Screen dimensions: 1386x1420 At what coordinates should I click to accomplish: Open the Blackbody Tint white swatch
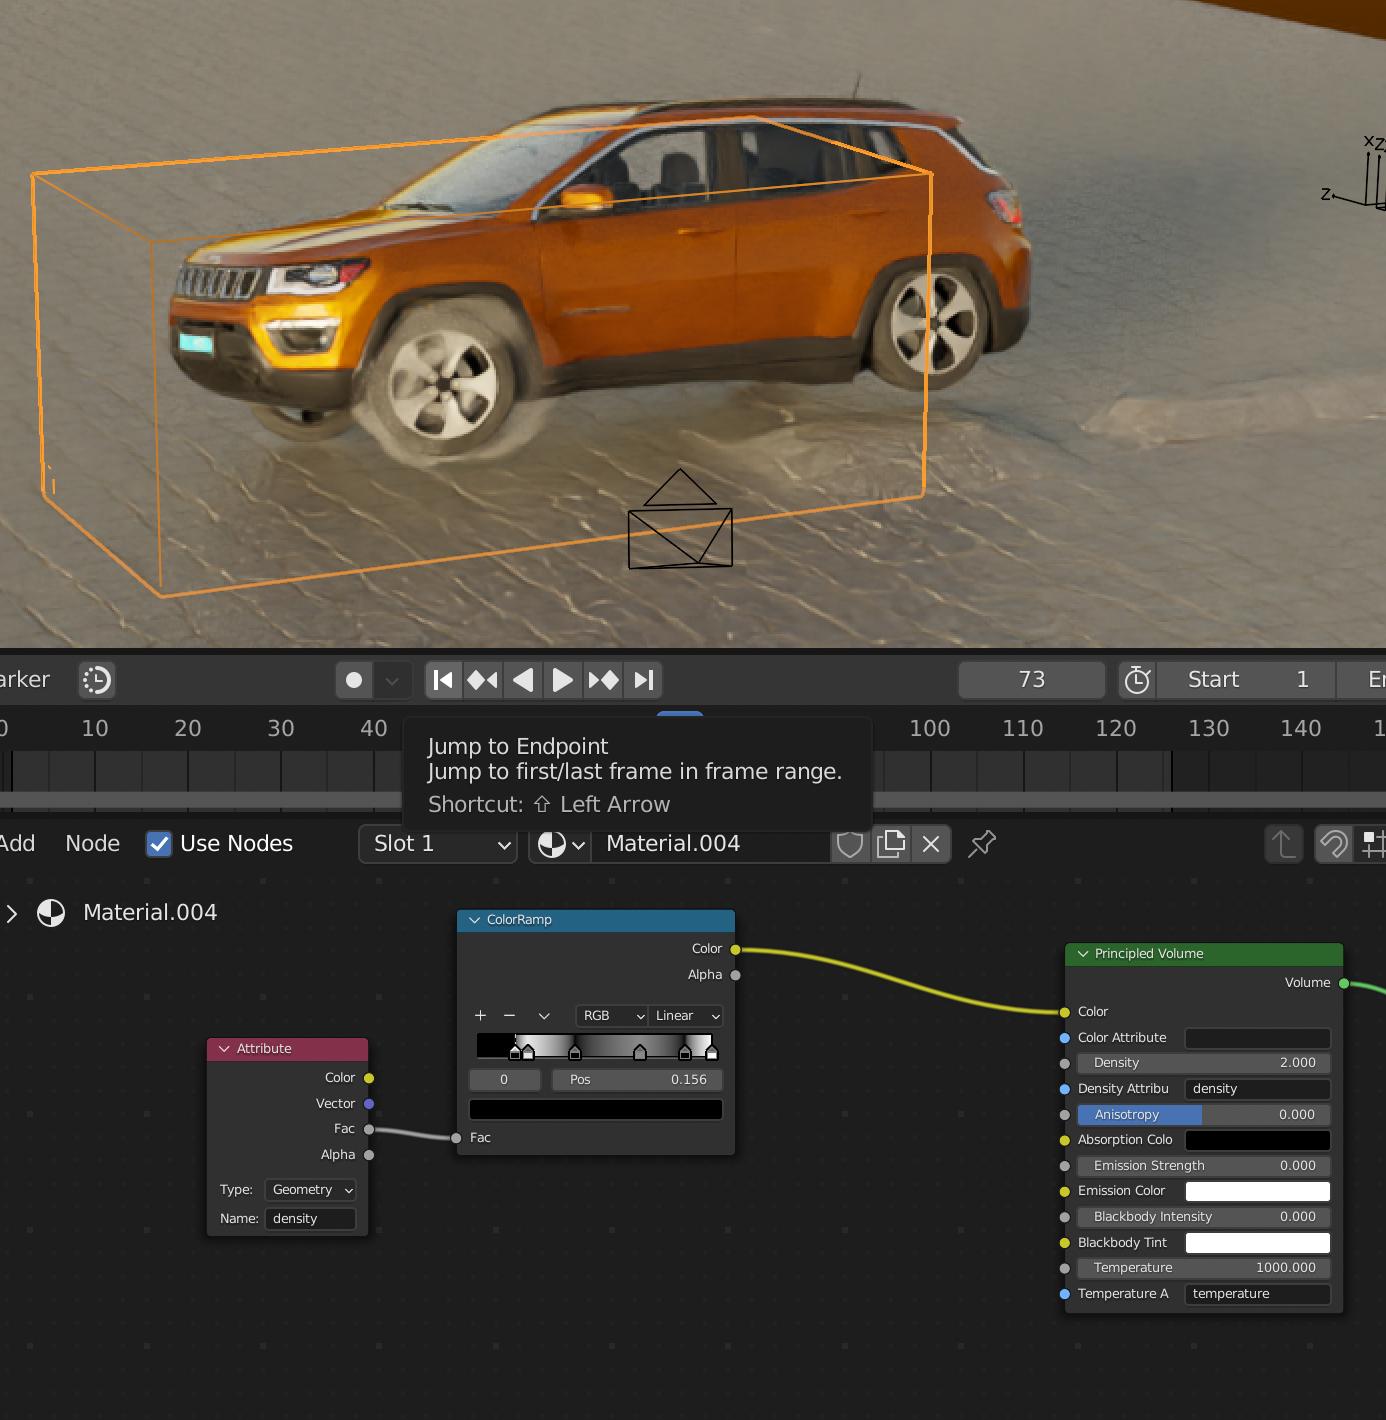[1258, 1243]
